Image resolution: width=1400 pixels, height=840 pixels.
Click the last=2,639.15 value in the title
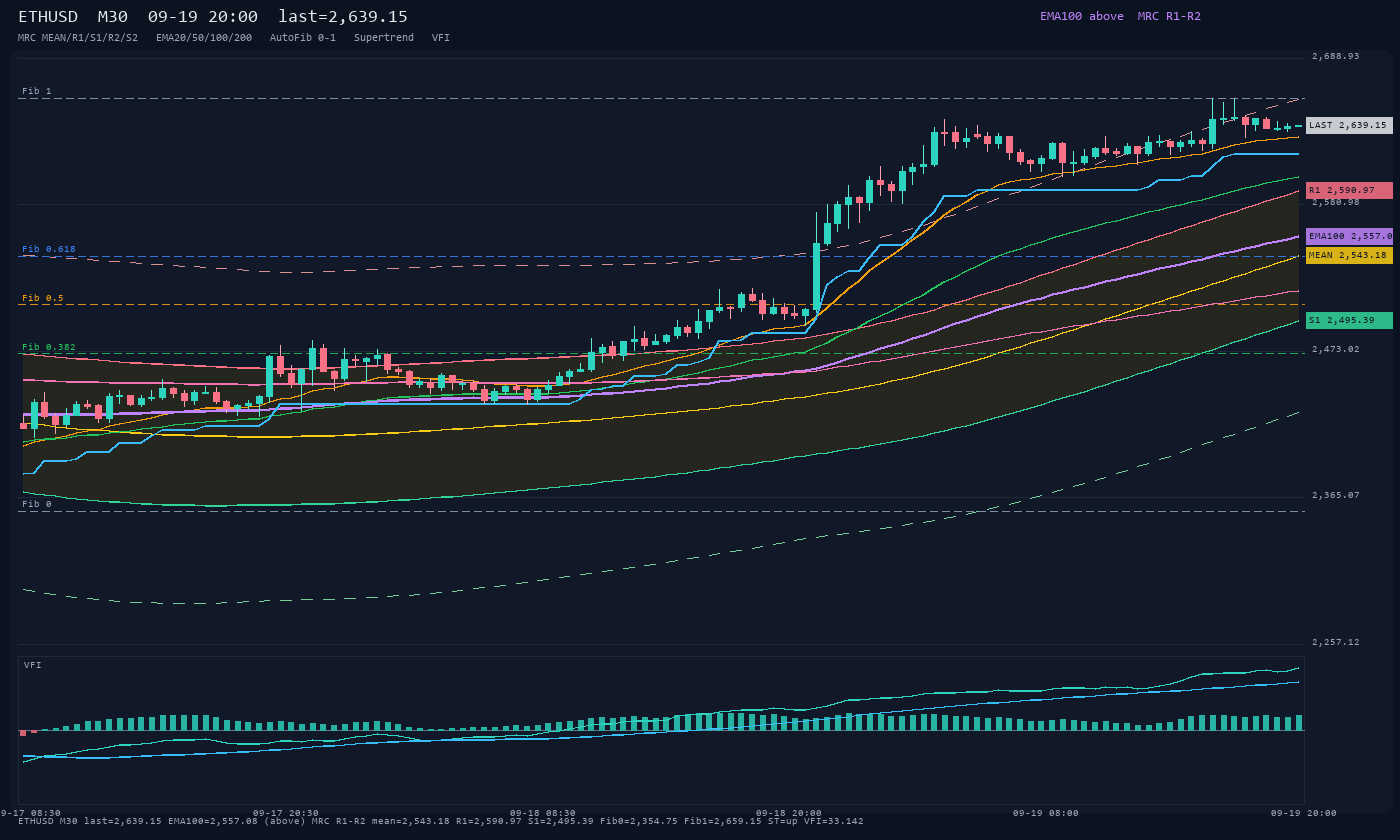[x=343, y=17]
